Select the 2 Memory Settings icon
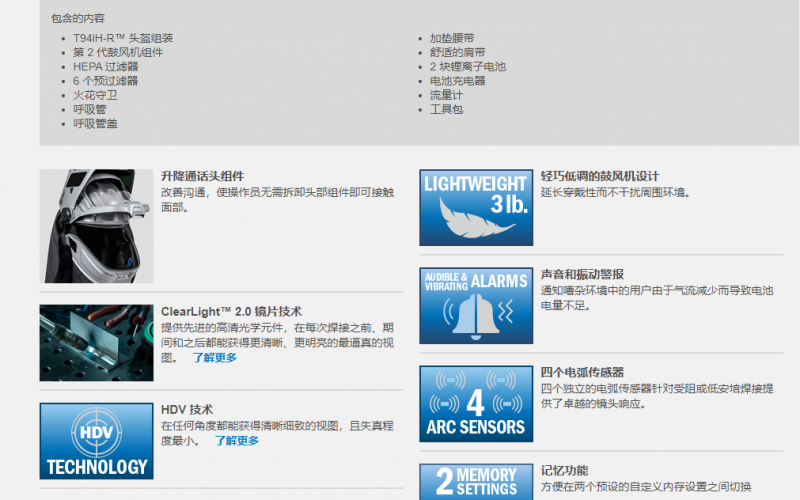The image size is (800, 500). (x=476, y=482)
